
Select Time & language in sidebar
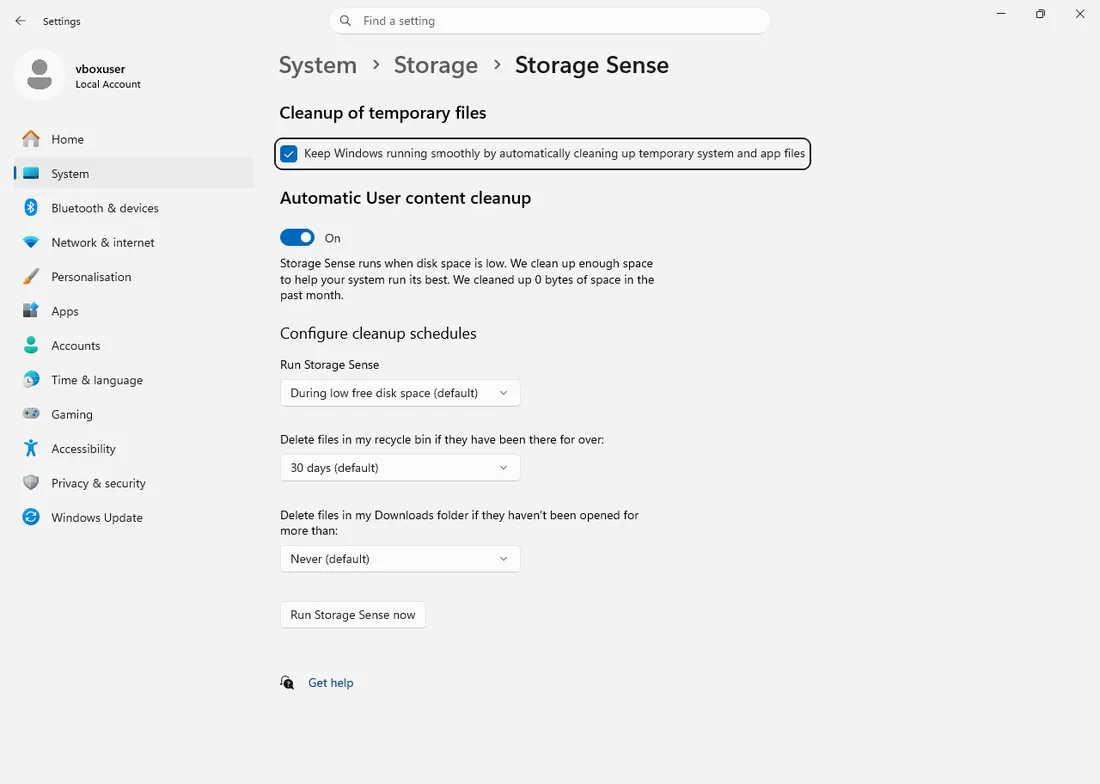pyautogui.click(x=134, y=379)
